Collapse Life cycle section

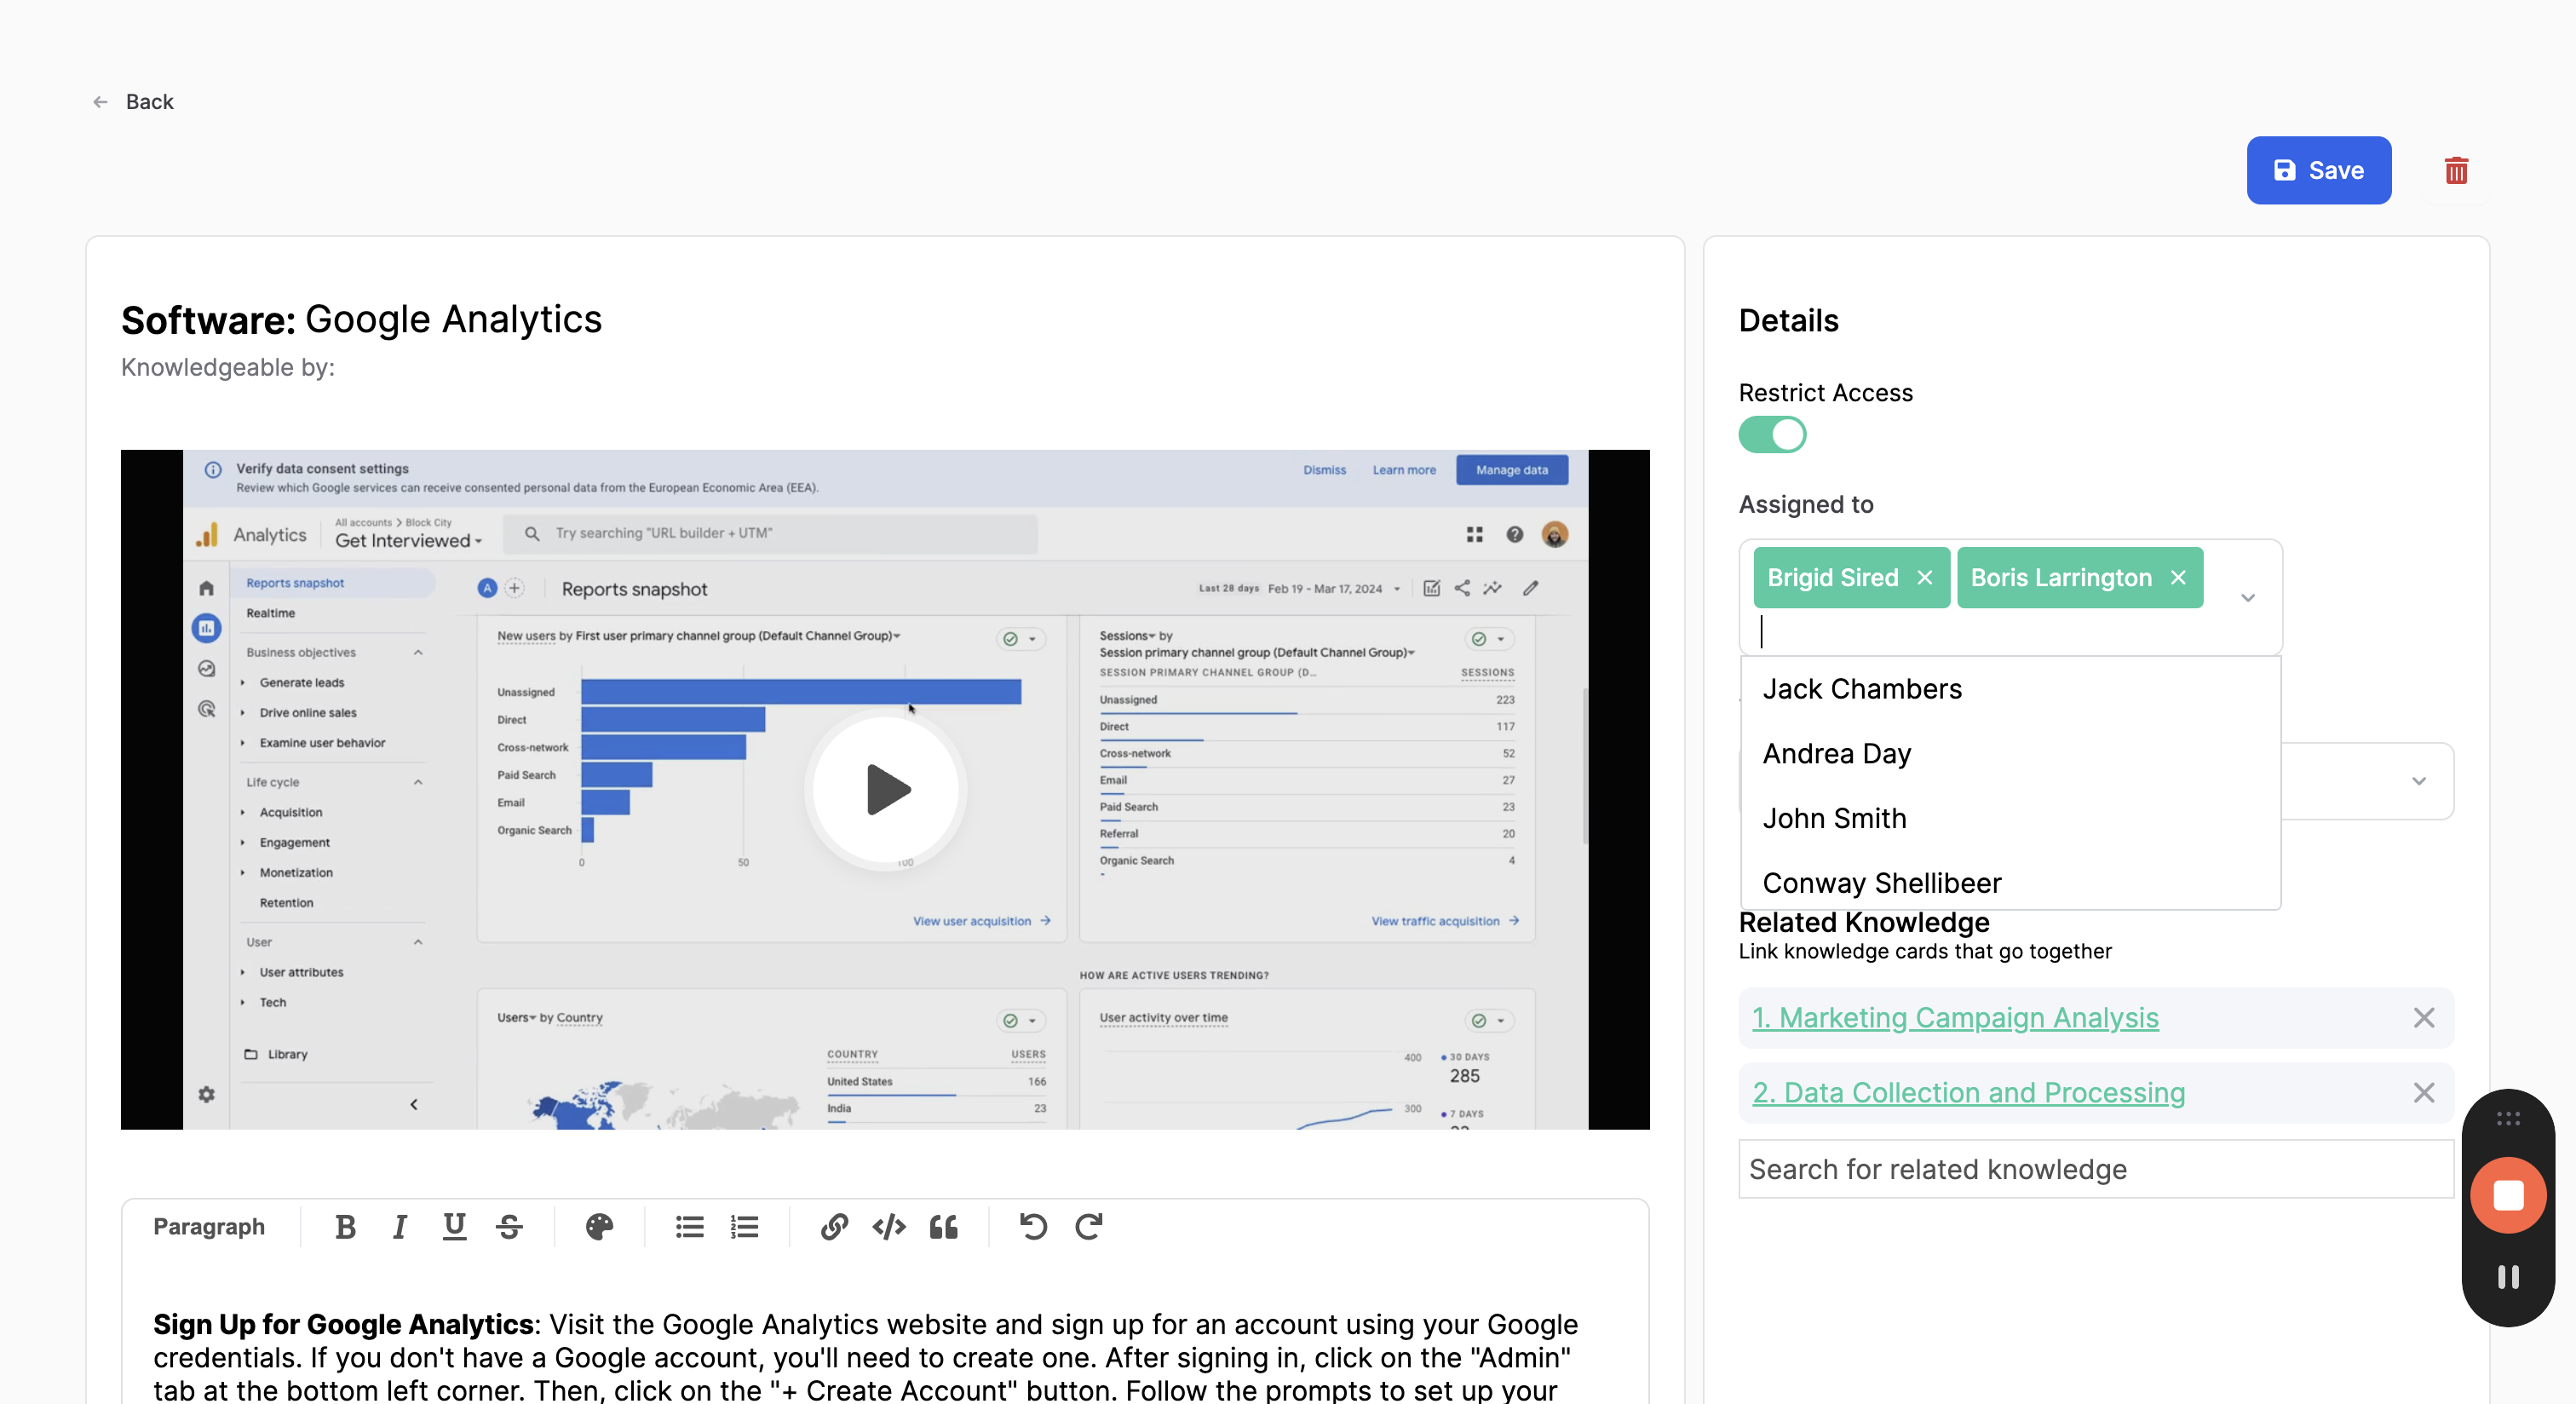[417, 782]
